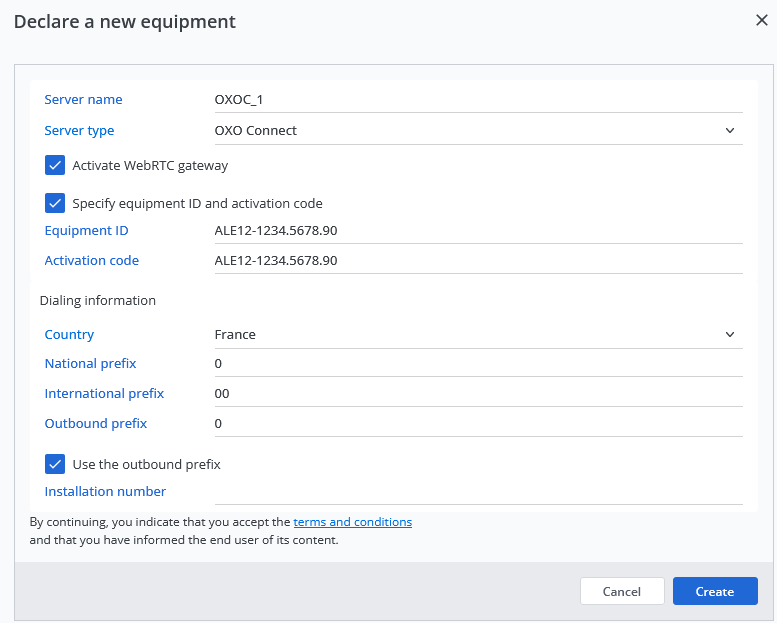Edit the Equipment ID field
The image size is (777, 623).
[x=477, y=231]
